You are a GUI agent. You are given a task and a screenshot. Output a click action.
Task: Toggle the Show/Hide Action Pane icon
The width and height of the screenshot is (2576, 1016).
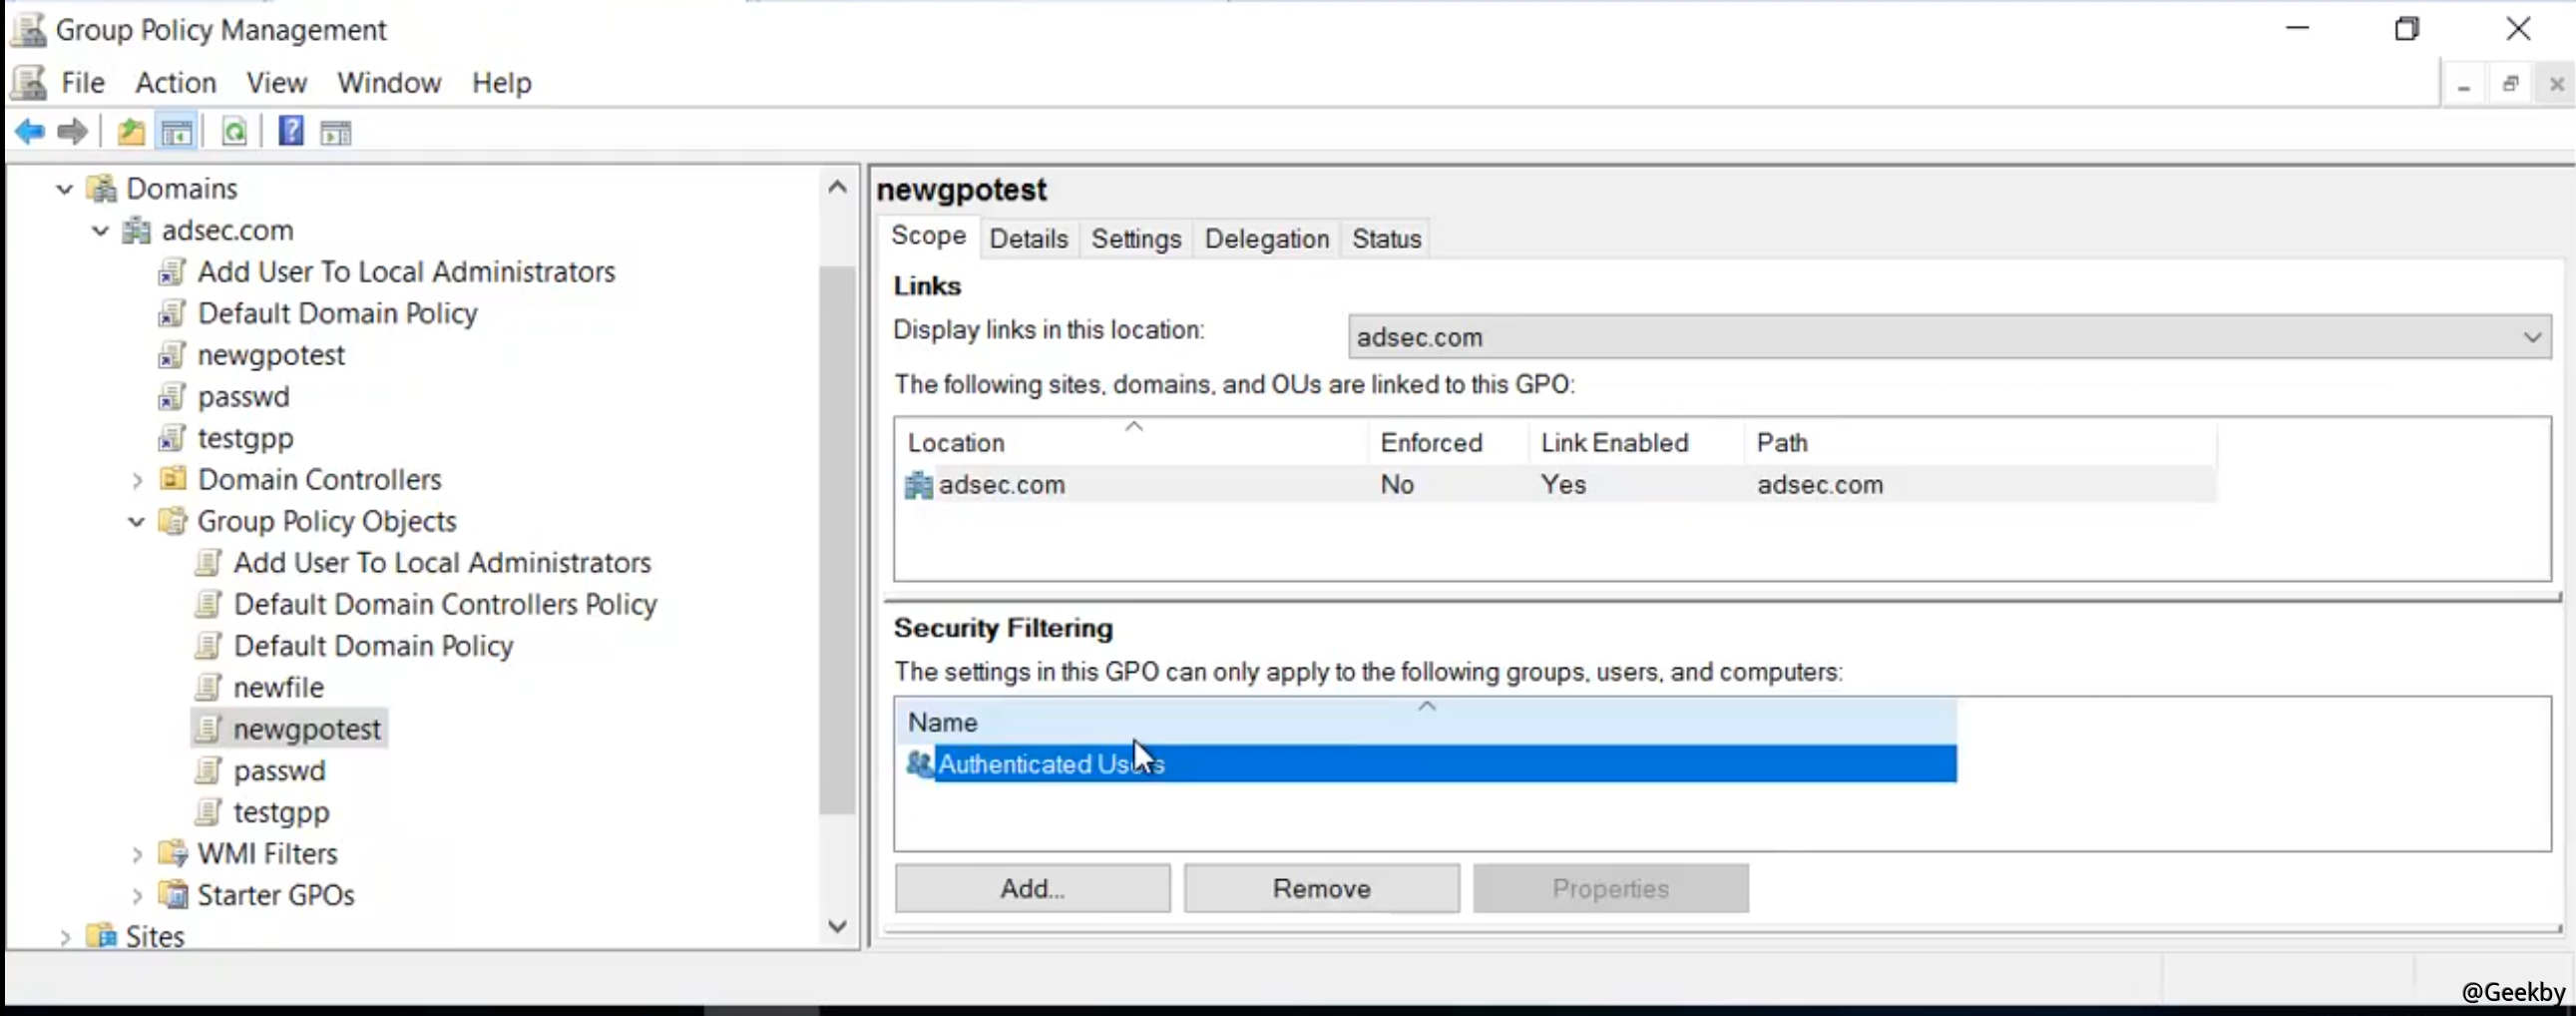tap(336, 132)
